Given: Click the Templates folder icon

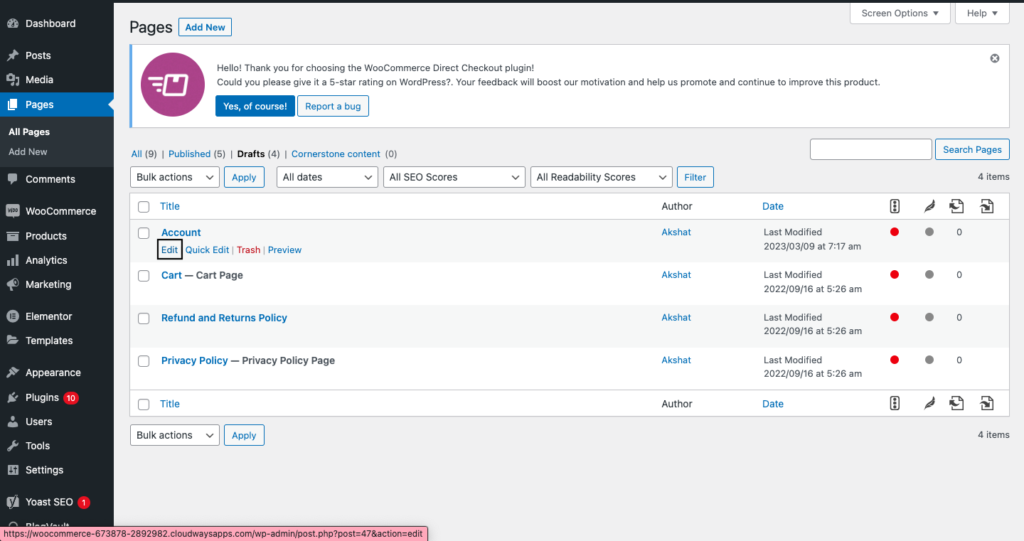Looking at the screenshot, I should click(12, 340).
